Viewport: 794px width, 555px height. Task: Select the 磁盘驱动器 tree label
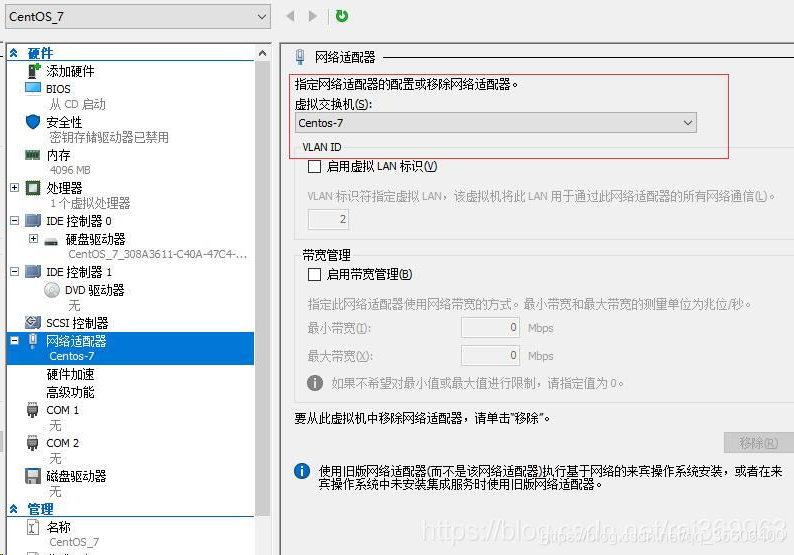click(76, 476)
